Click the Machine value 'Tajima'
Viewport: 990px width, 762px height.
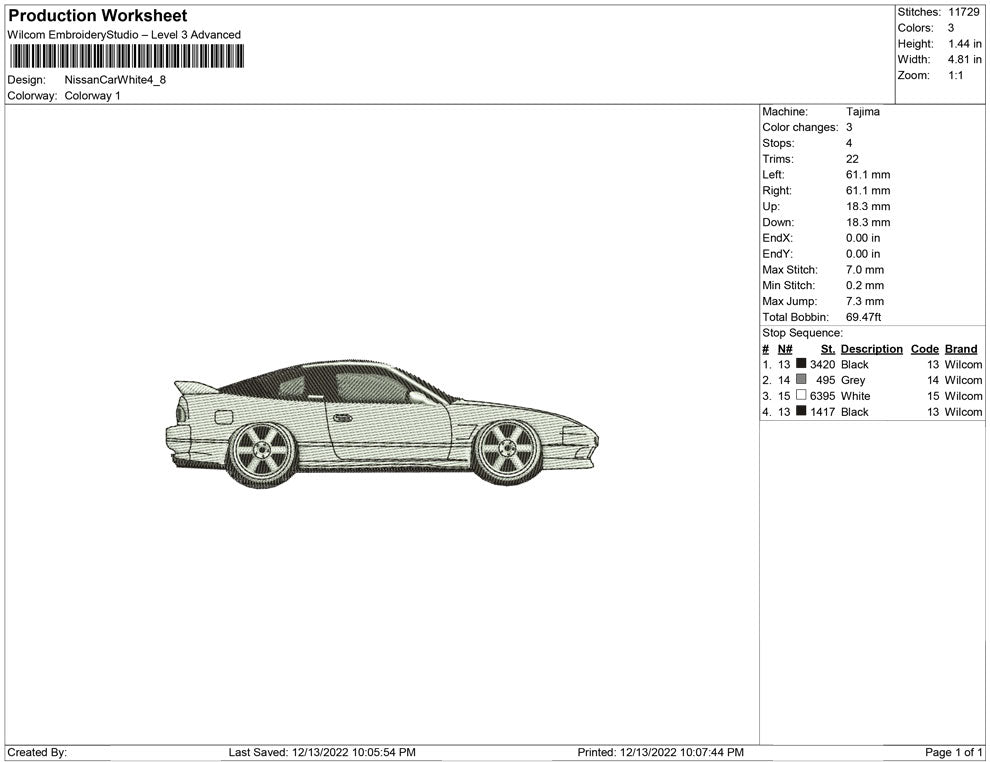pyautogui.click(x=862, y=112)
